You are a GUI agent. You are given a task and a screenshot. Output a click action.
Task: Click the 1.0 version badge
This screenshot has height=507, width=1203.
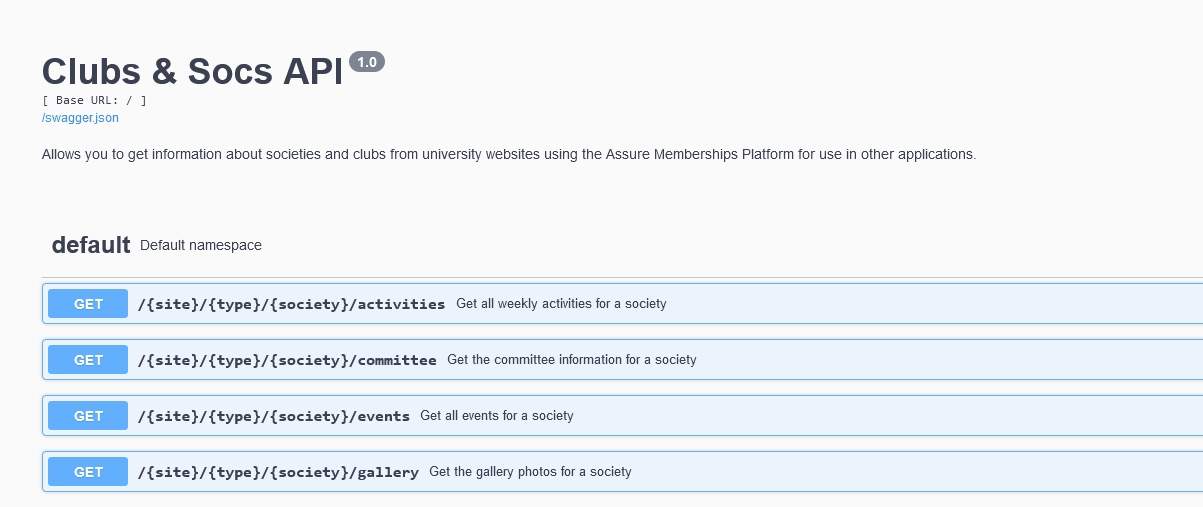coord(366,62)
